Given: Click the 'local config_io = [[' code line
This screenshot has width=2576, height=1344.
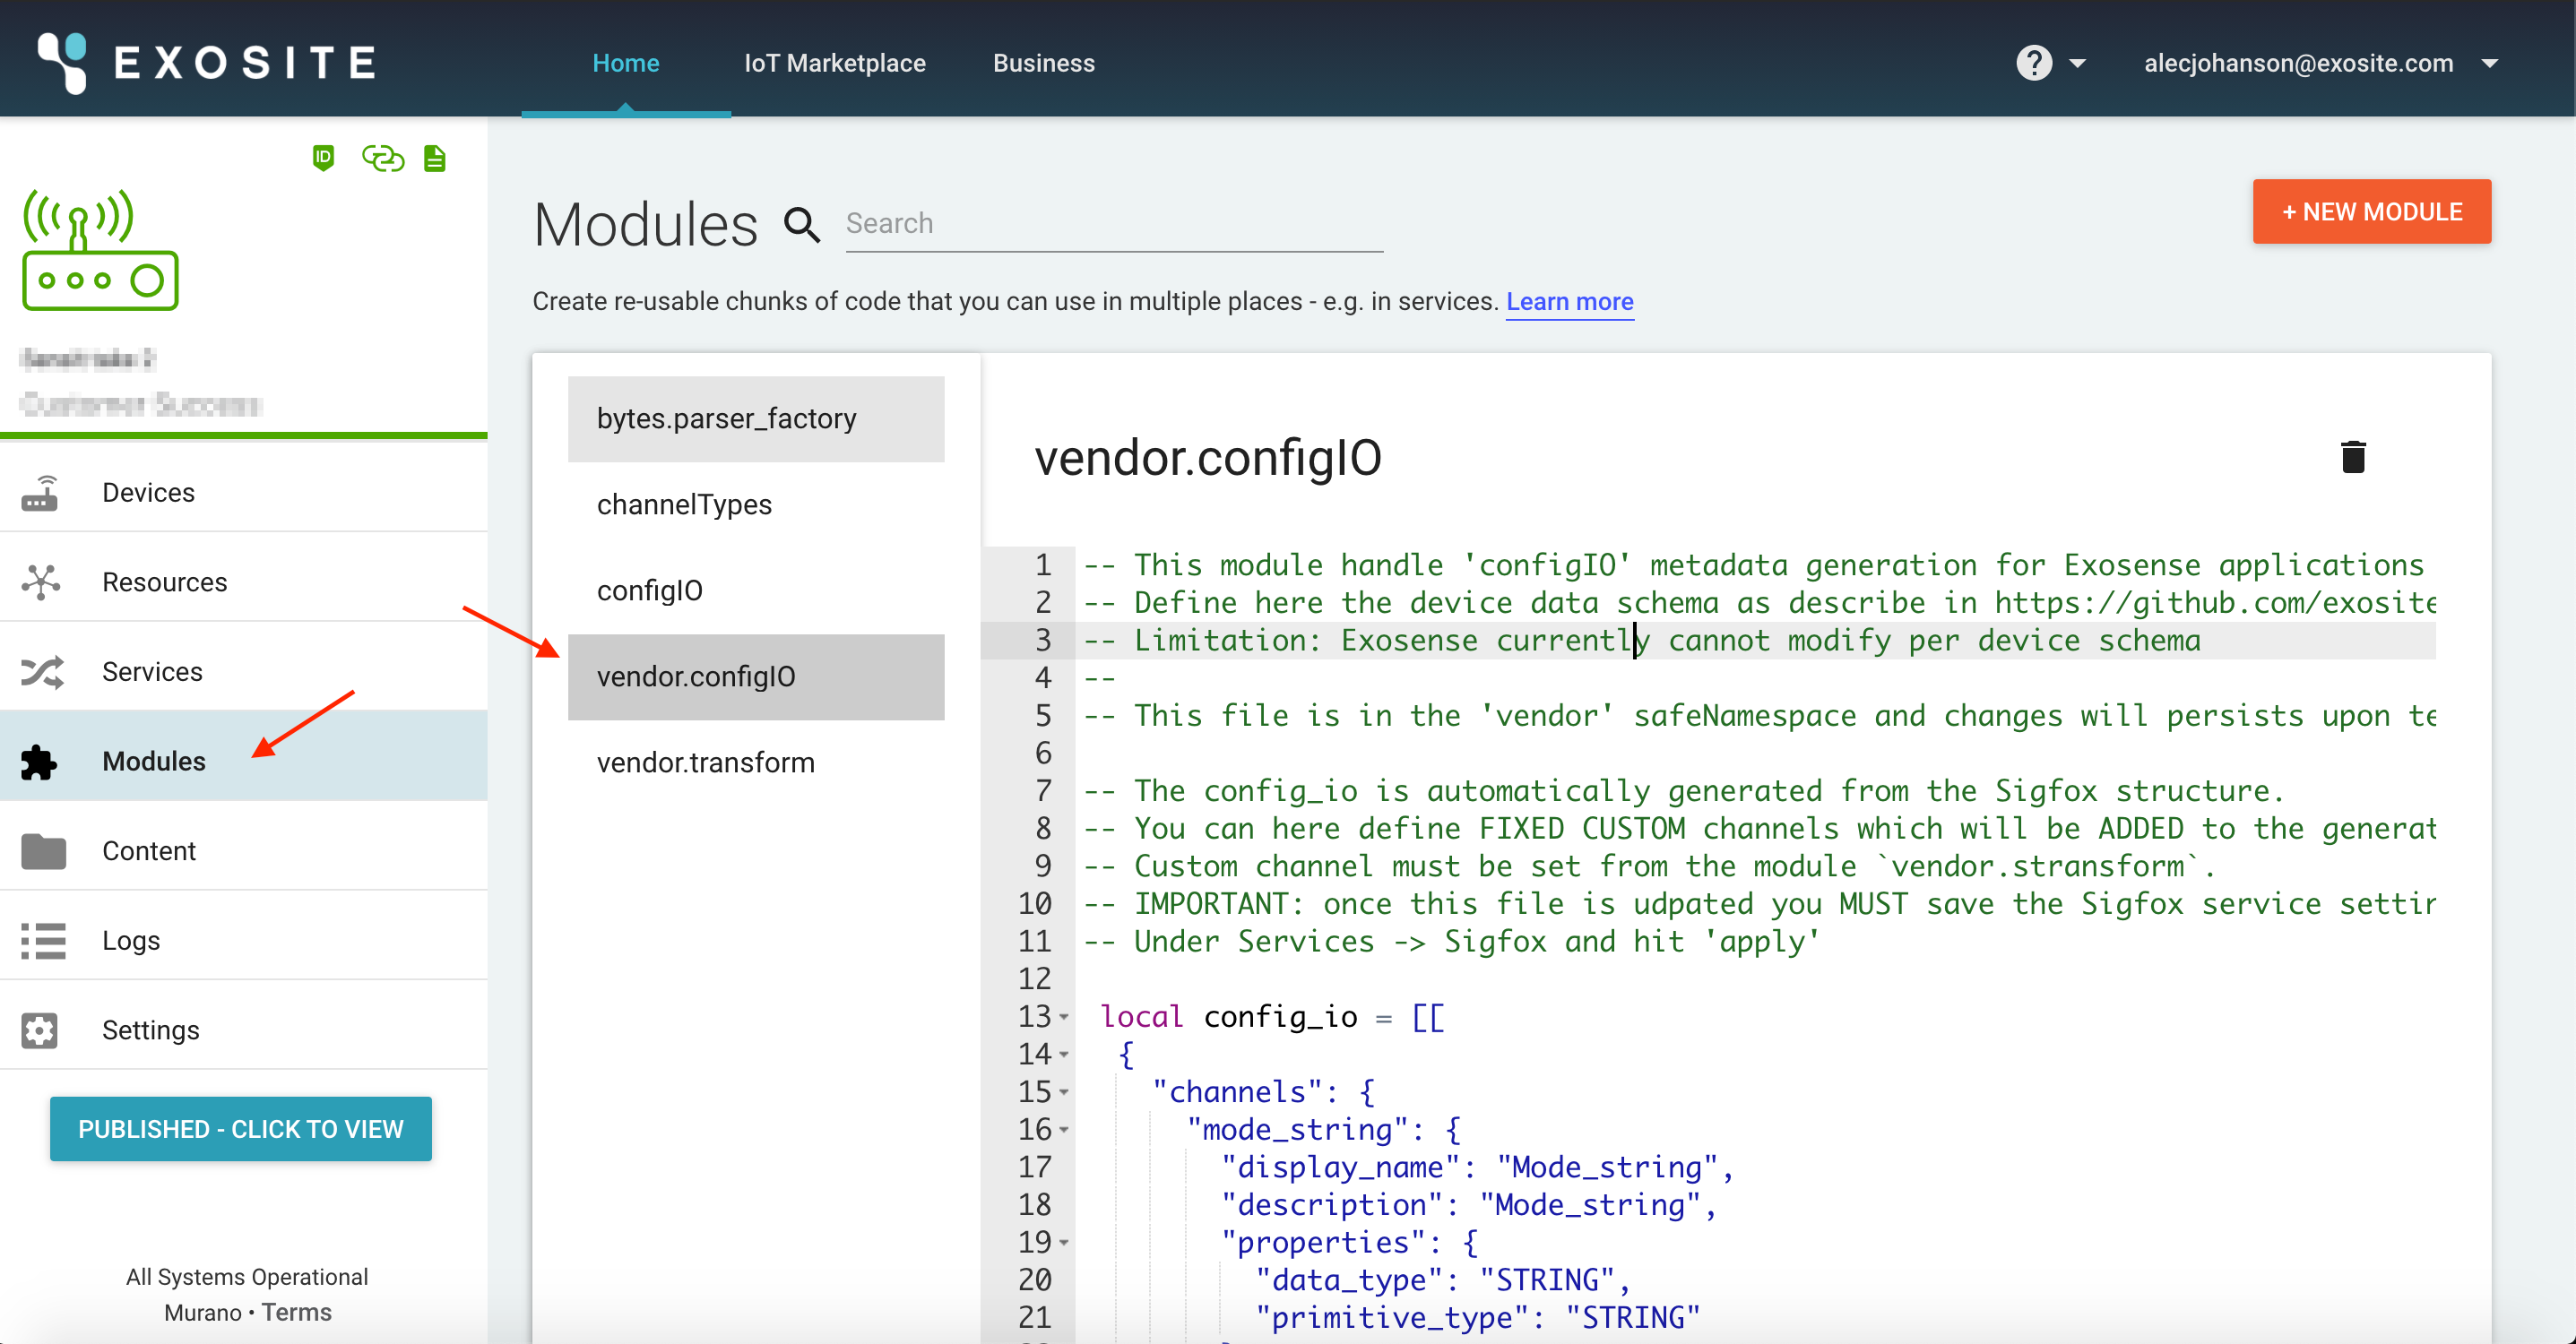Looking at the screenshot, I should (x=1273, y=1017).
